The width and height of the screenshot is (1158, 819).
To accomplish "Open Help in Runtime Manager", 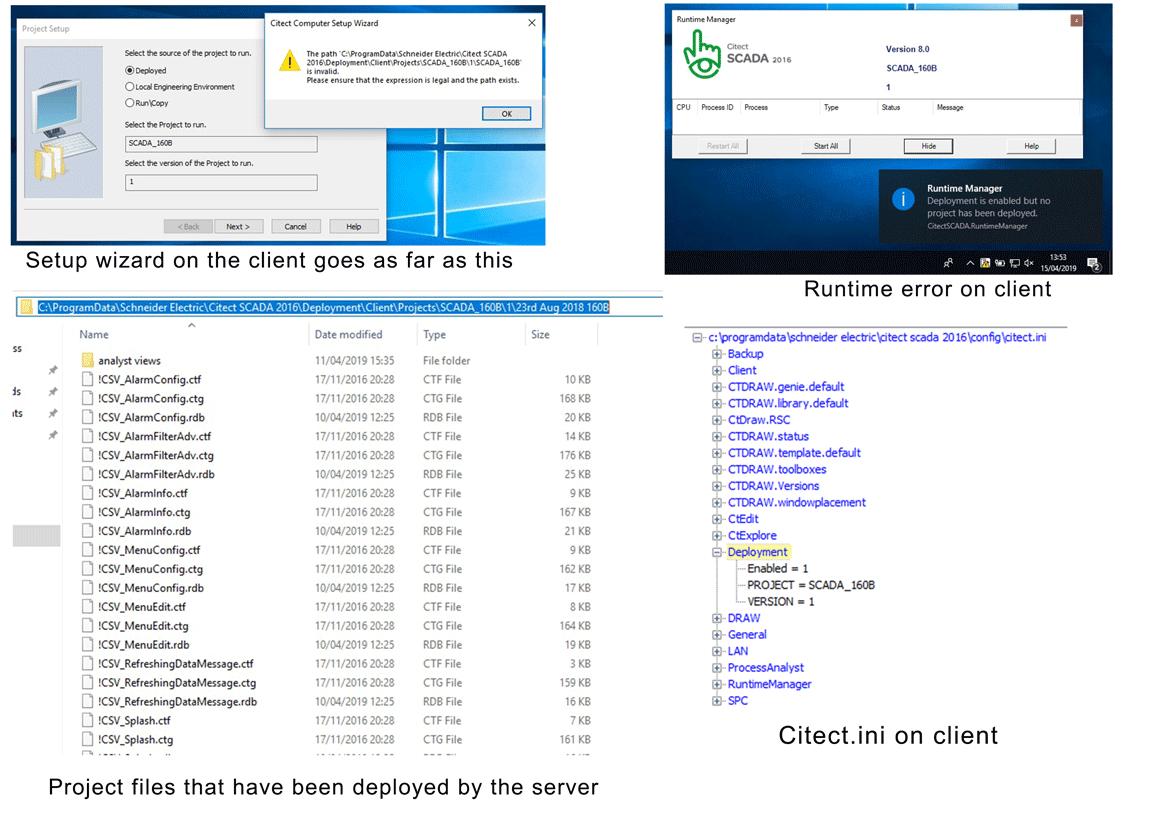I will pyautogui.click(x=1031, y=146).
